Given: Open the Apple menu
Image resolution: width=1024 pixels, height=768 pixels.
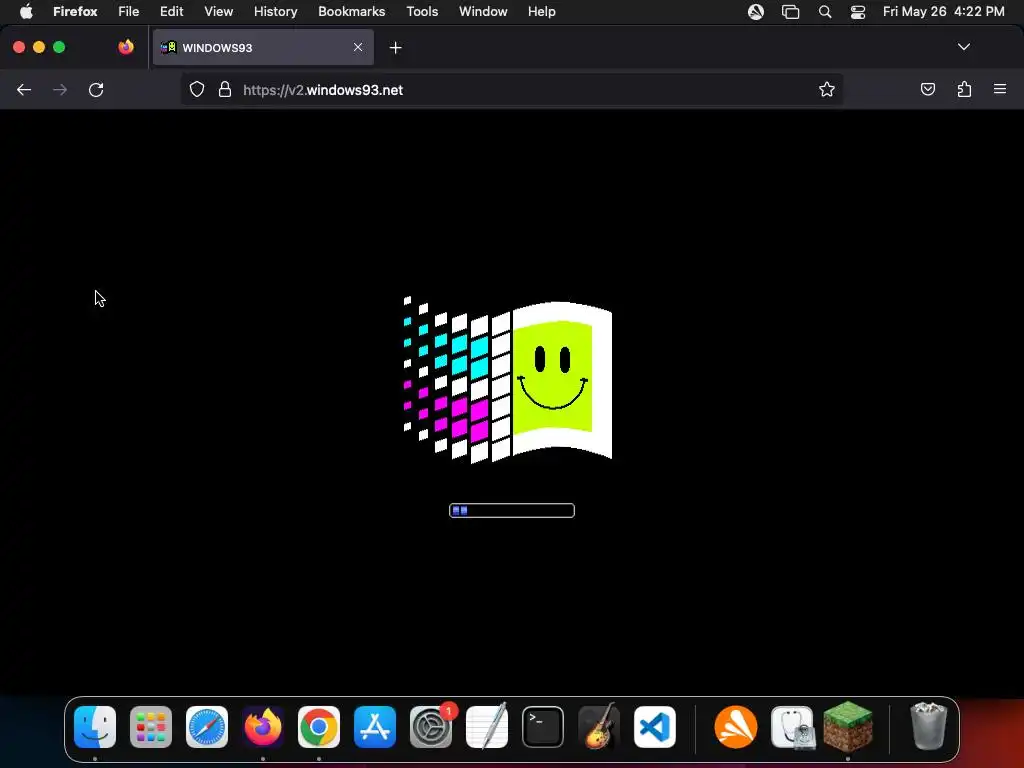Looking at the screenshot, I should tap(26, 11).
